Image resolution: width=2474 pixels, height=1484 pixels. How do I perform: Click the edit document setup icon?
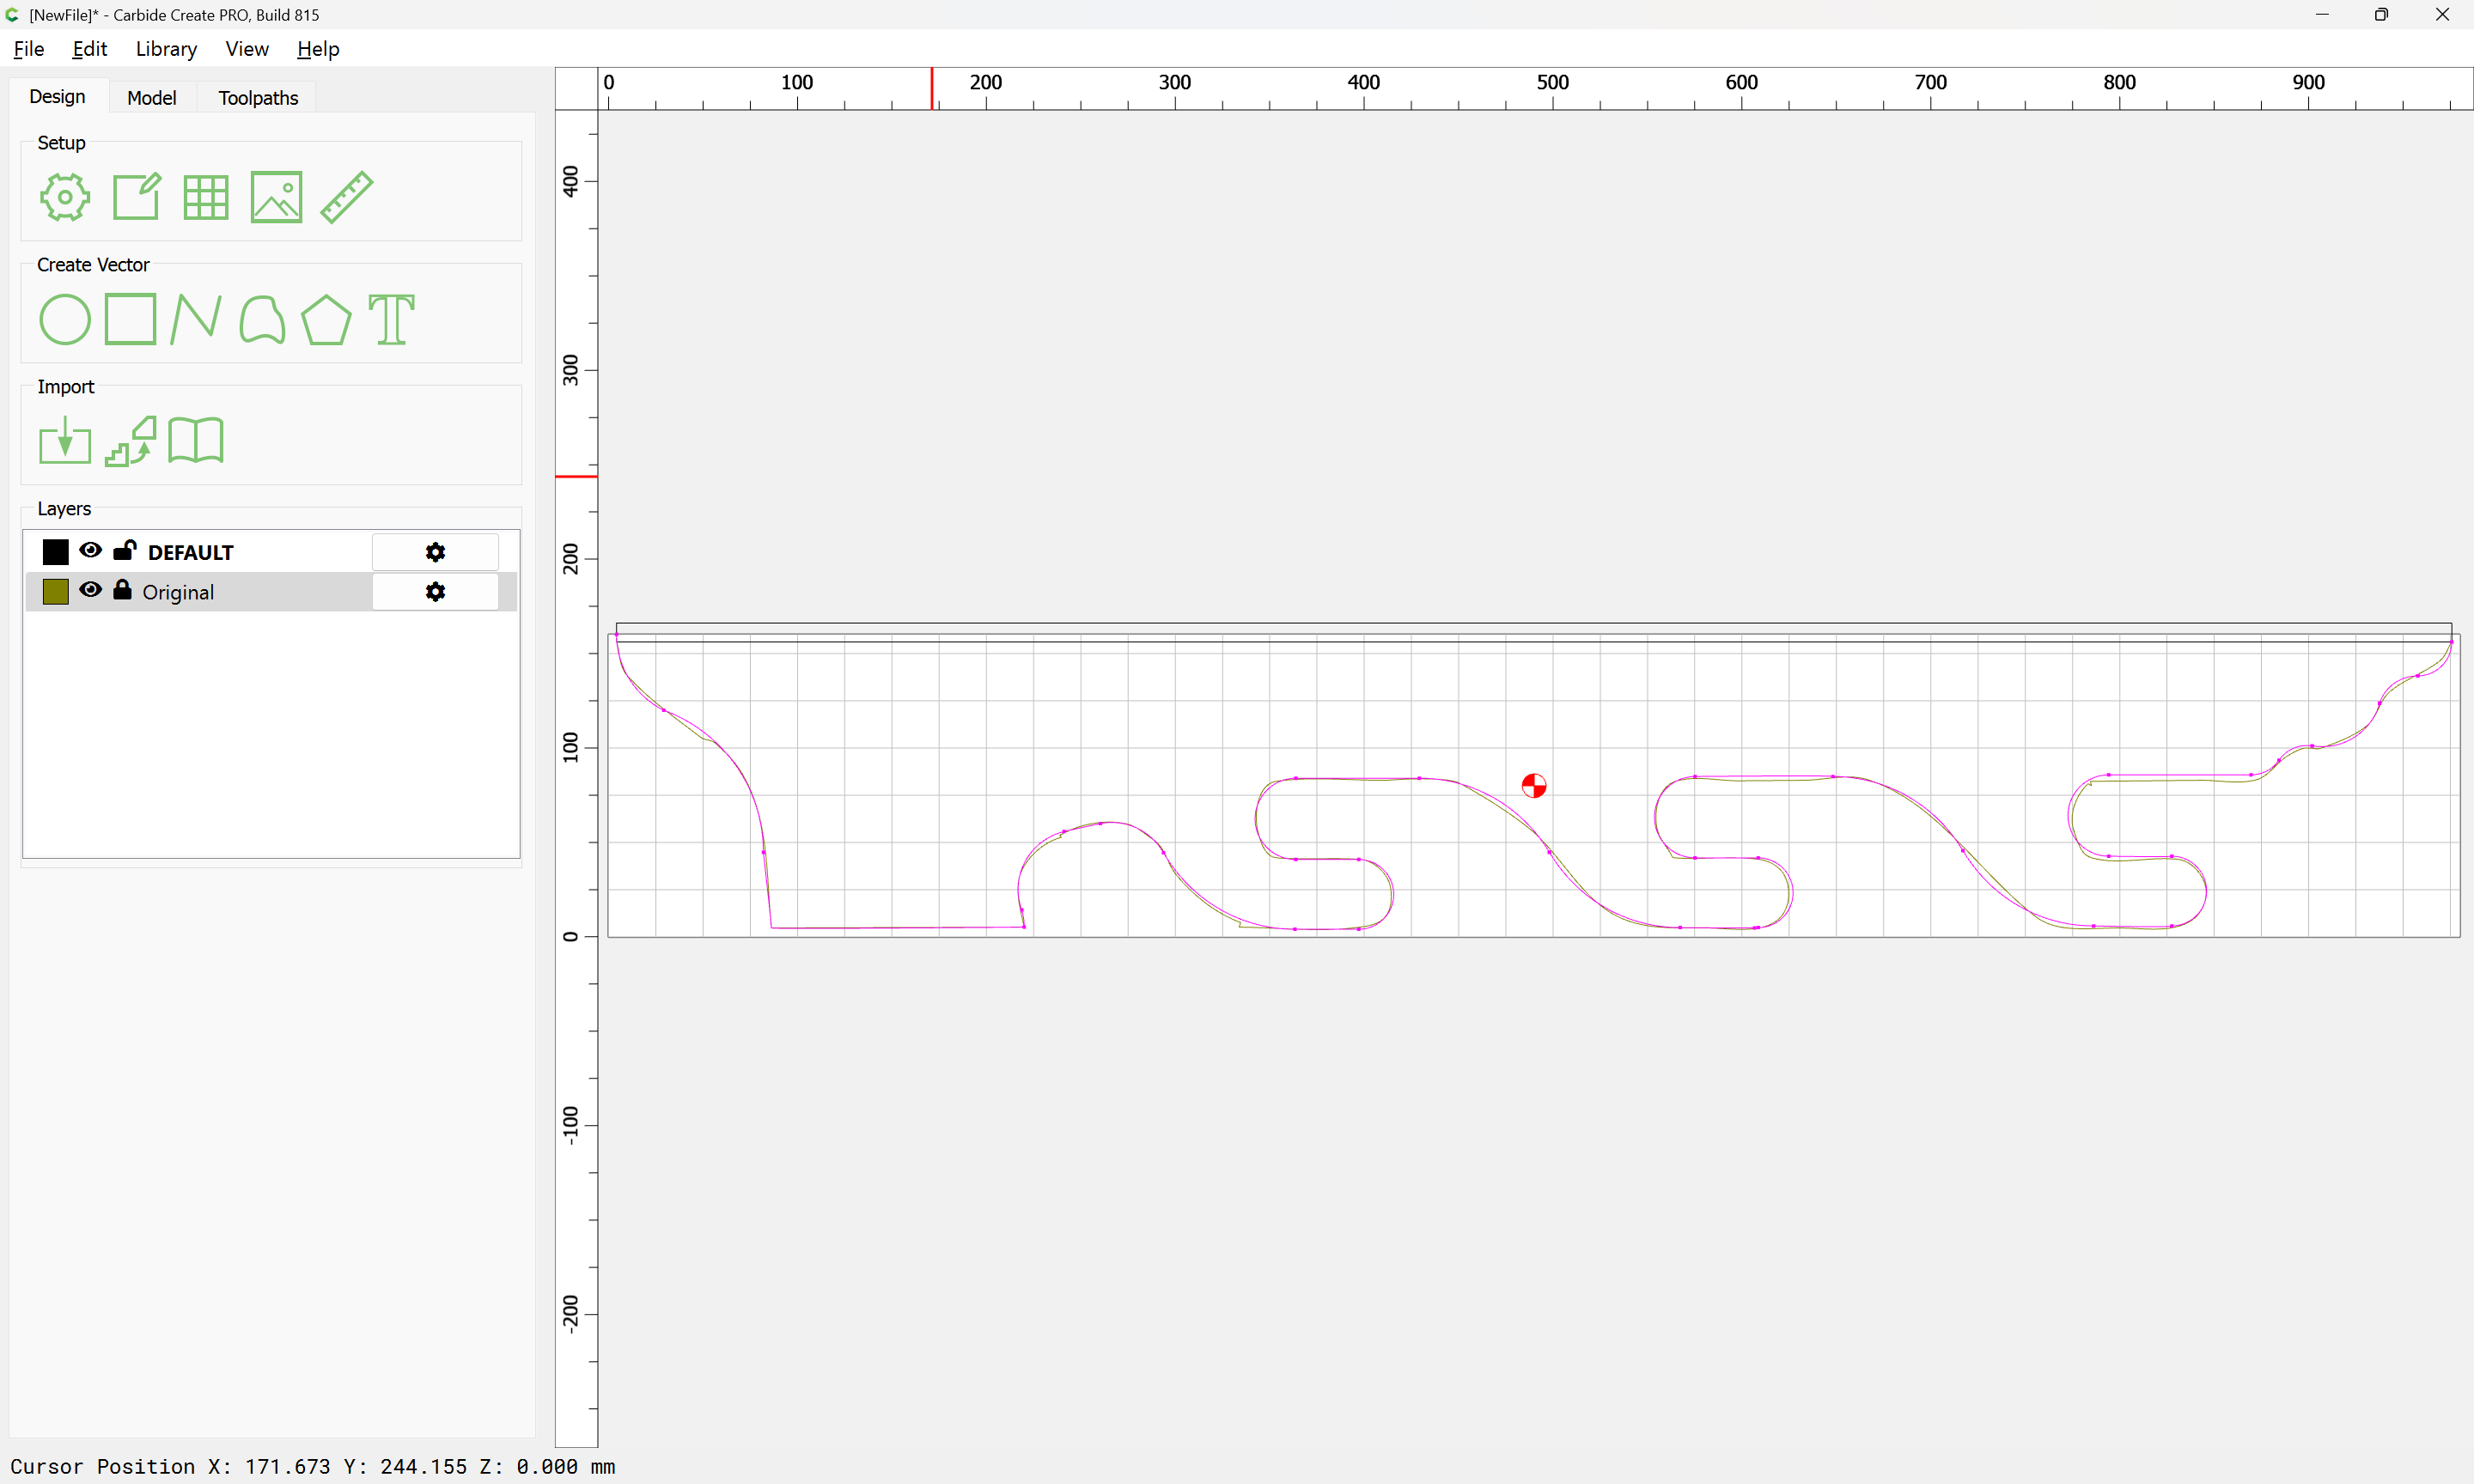pos(136,197)
